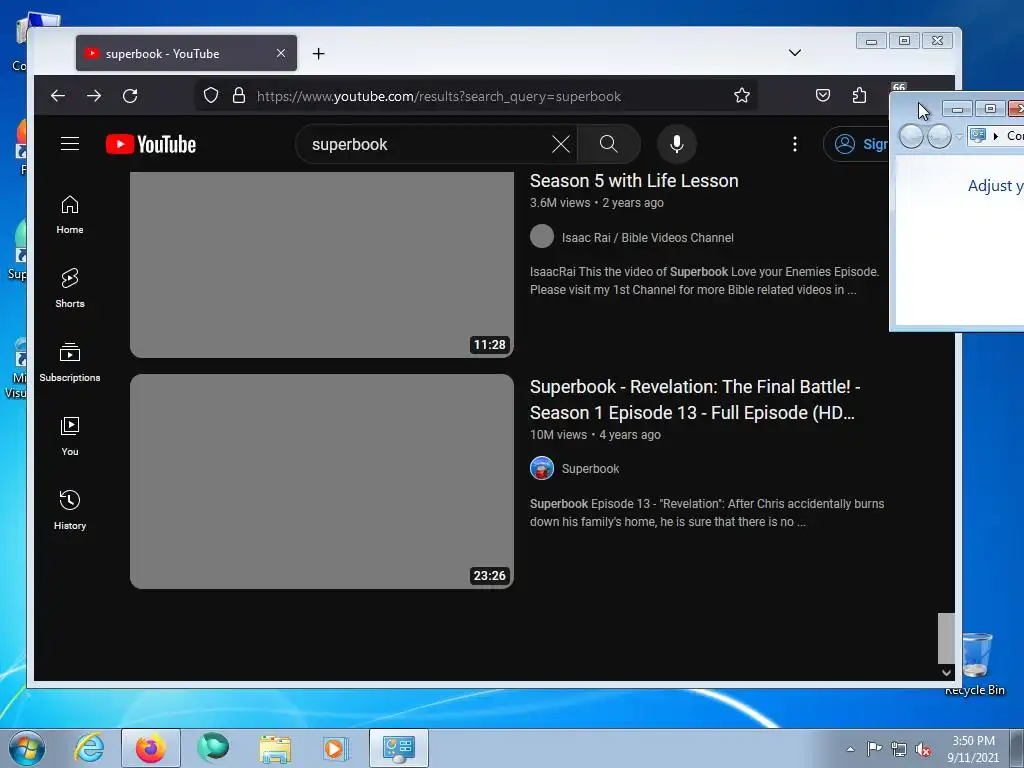Open Home in the YouTube sidebar
The width and height of the screenshot is (1024, 768).
(70, 215)
